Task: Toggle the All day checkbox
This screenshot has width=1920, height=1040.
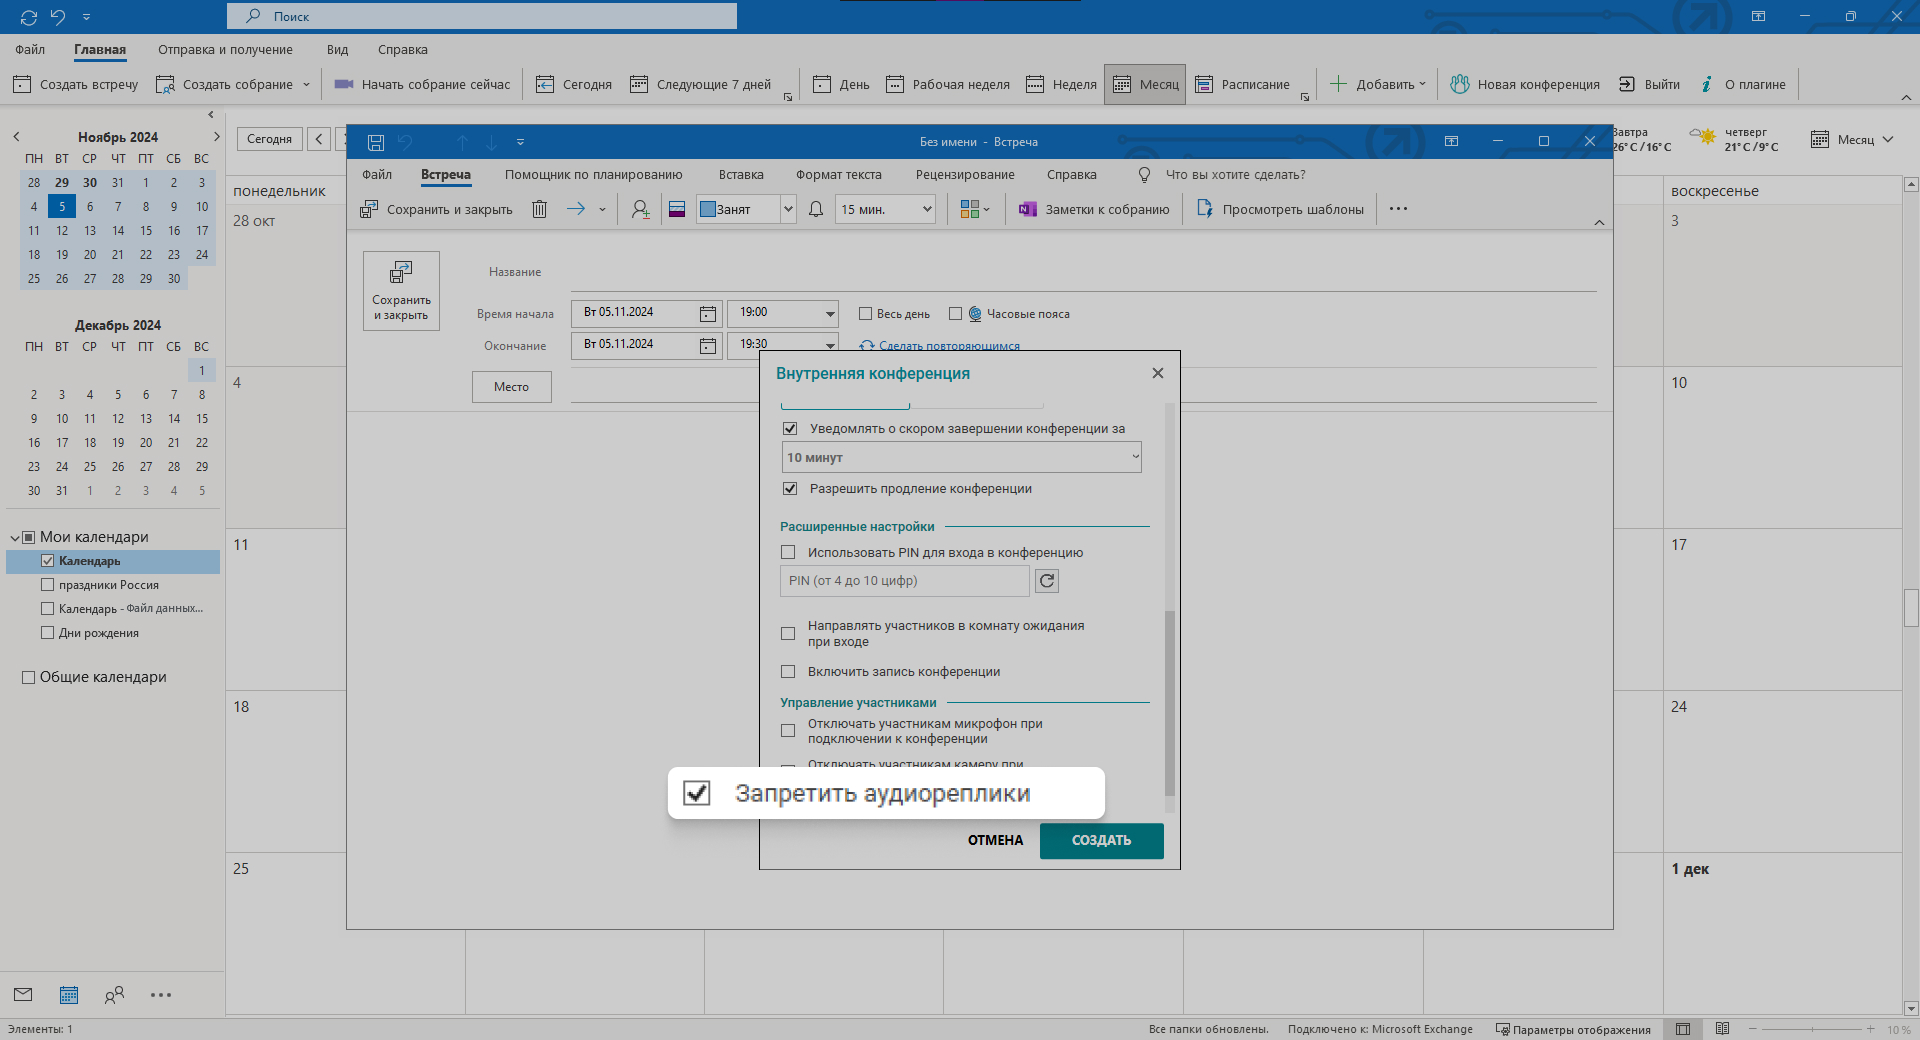Action: 866,314
